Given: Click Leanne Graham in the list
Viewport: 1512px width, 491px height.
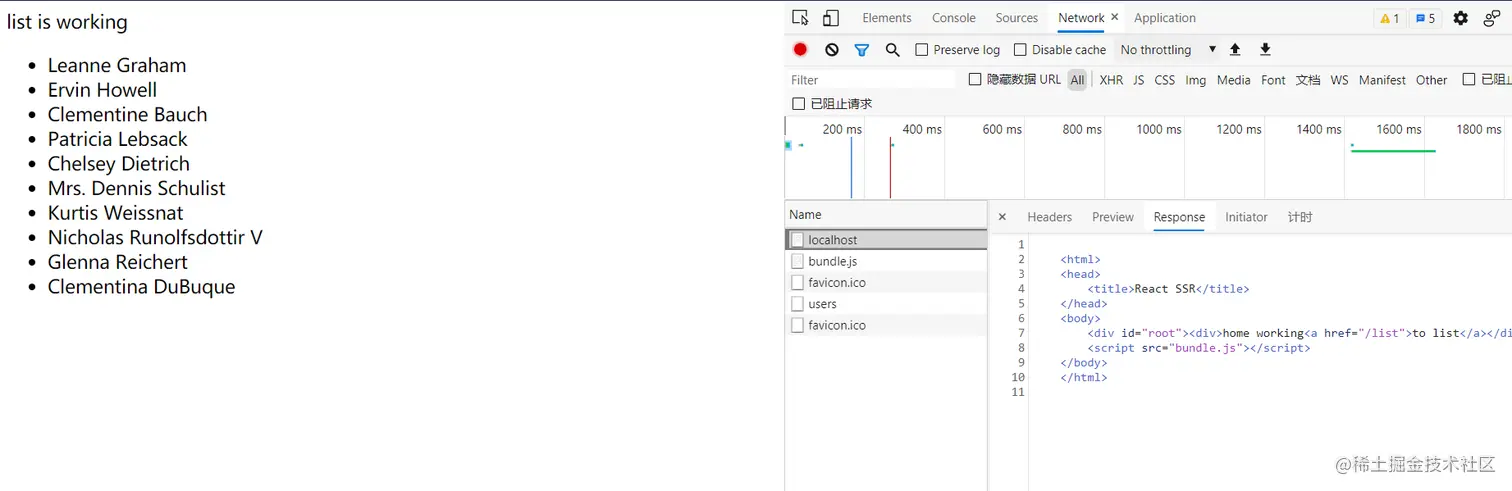Looking at the screenshot, I should [117, 65].
